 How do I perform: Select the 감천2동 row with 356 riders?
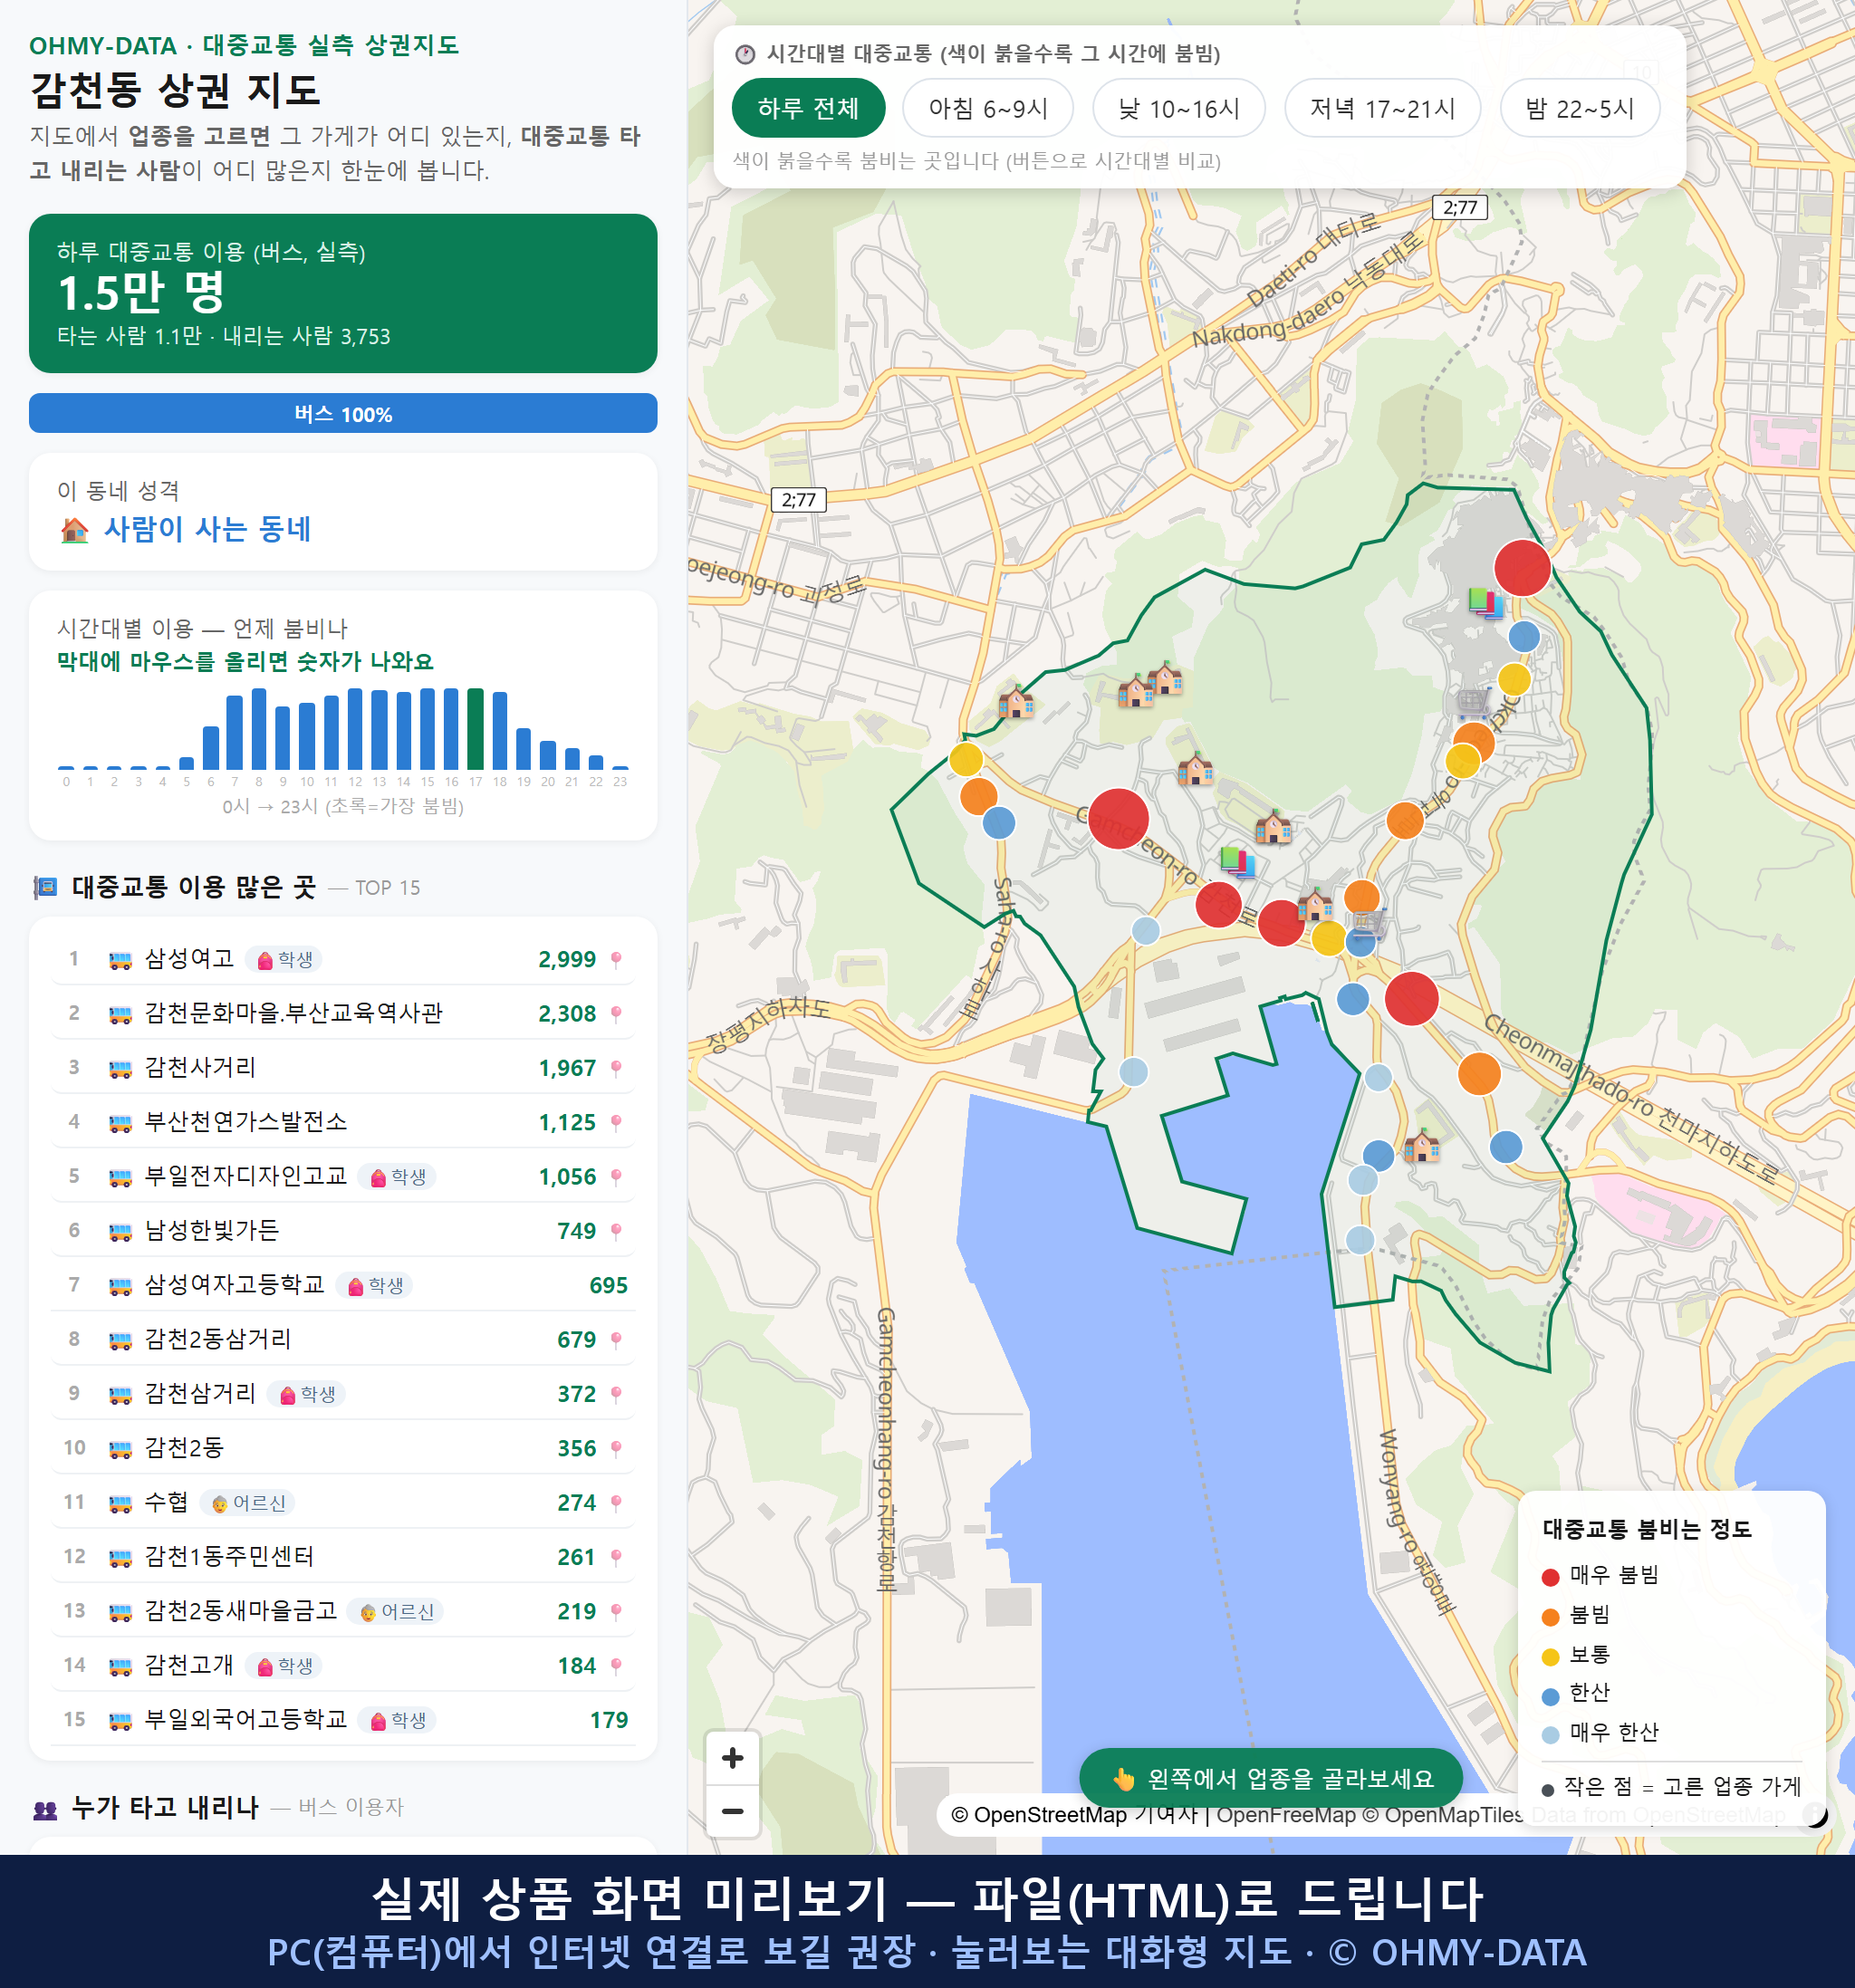point(343,1449)
